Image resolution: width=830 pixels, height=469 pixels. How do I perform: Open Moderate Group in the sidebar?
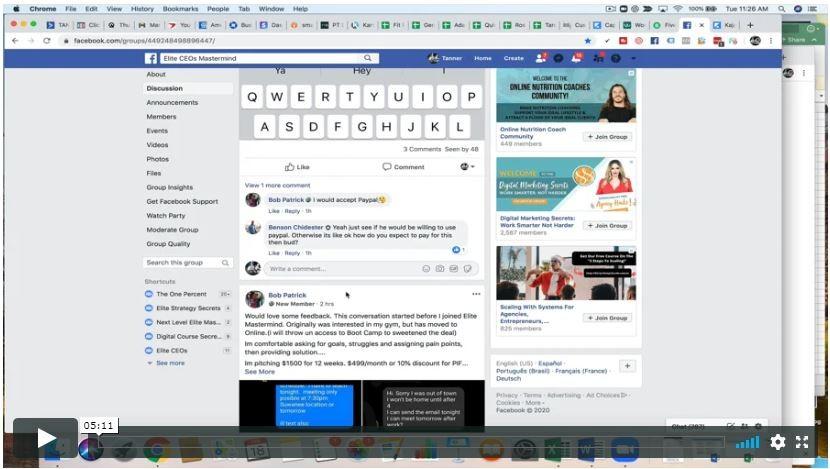[172, 230]
